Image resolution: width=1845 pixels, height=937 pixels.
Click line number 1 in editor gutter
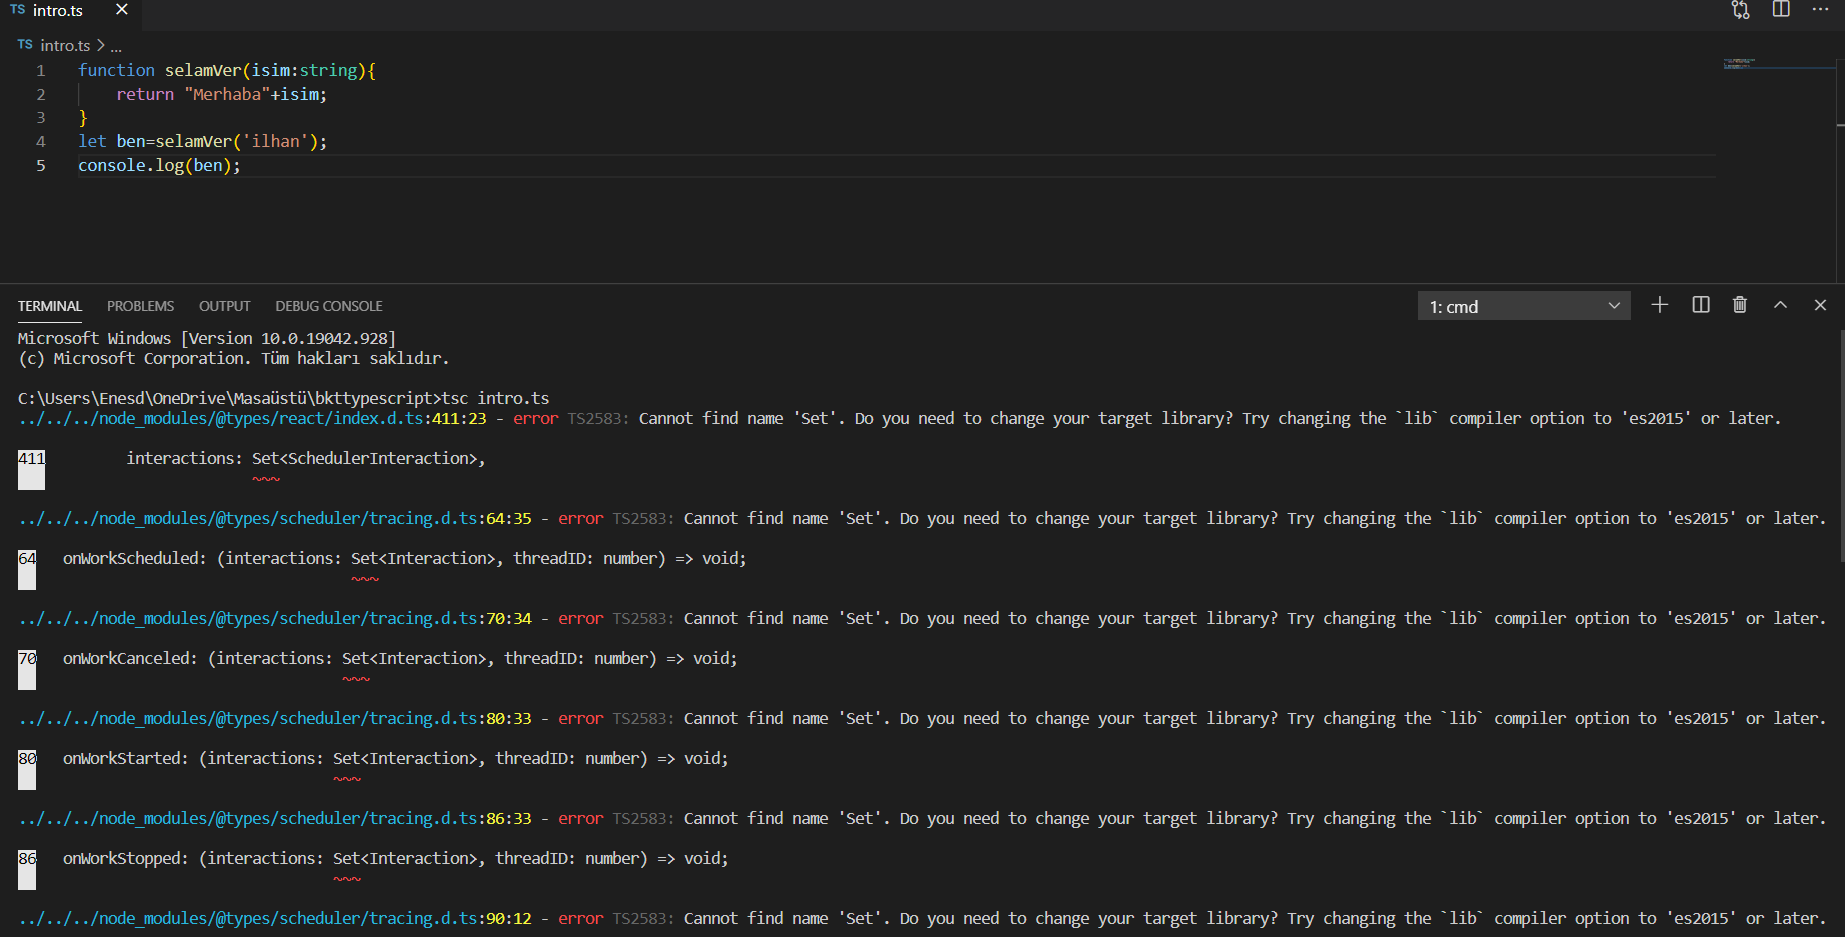coord(41,71)
